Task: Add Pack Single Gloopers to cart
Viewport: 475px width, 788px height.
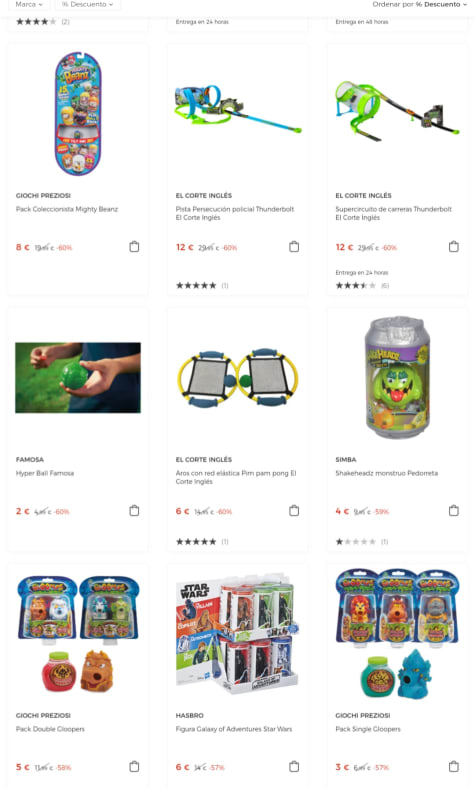Action: pyautogui.click(x=454, y=767)
